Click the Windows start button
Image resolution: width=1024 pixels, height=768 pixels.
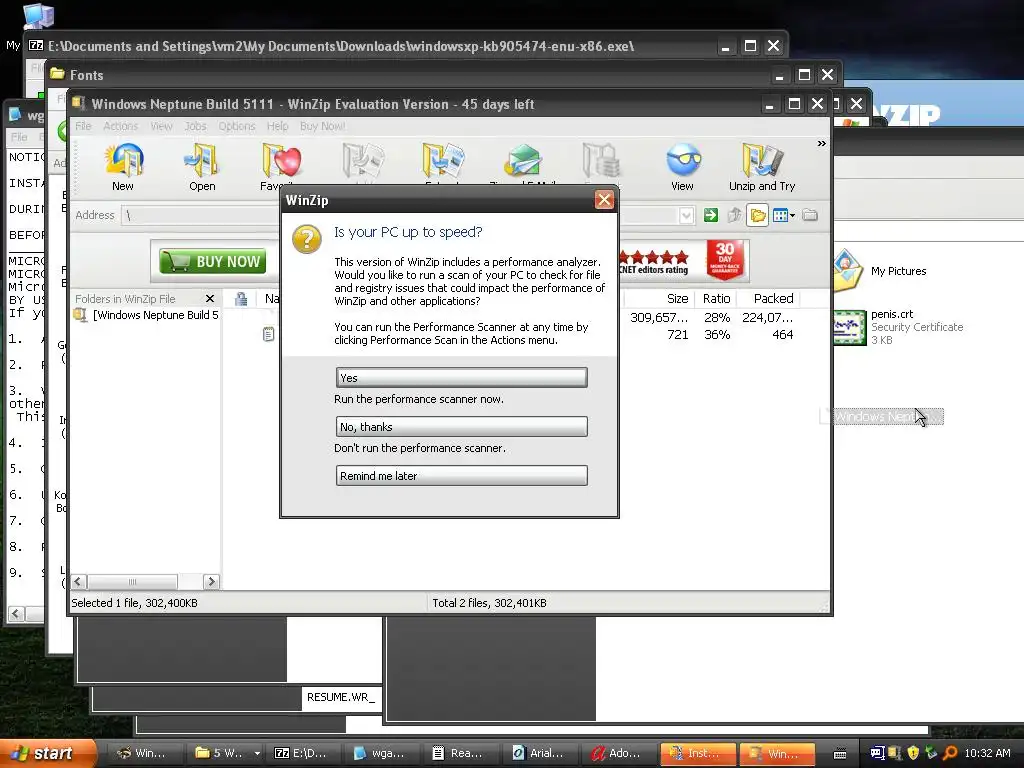click(x=47, y=753)
